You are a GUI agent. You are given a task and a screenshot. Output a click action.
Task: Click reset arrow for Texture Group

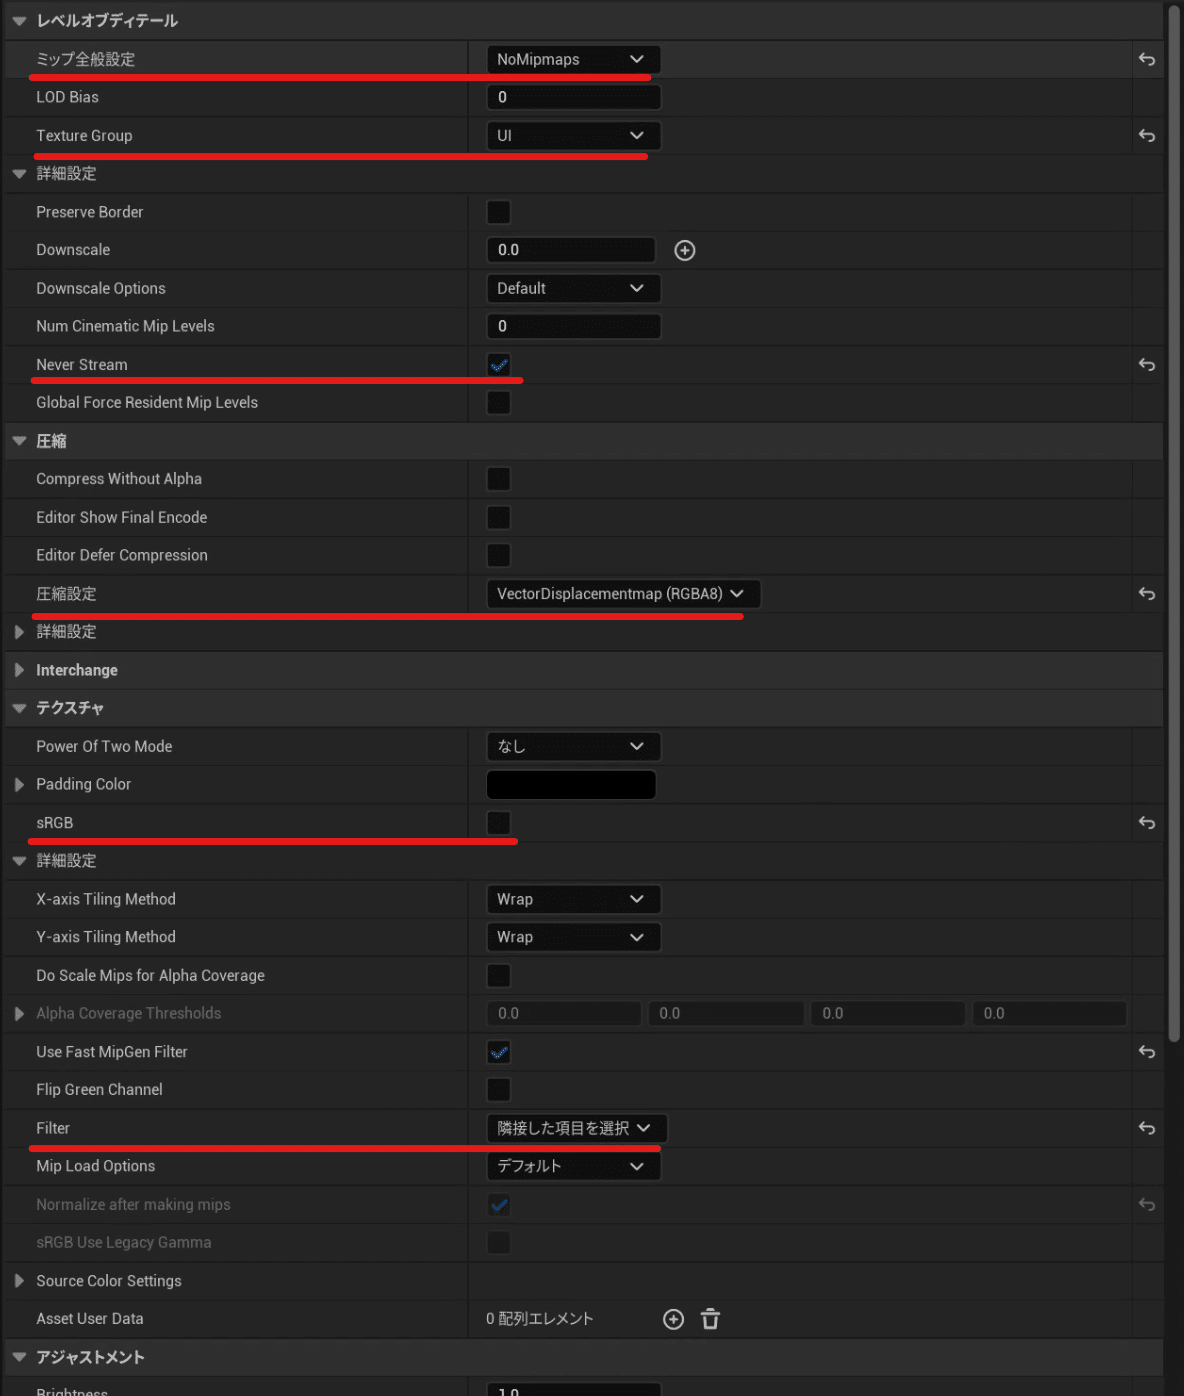pos(1147,136)
